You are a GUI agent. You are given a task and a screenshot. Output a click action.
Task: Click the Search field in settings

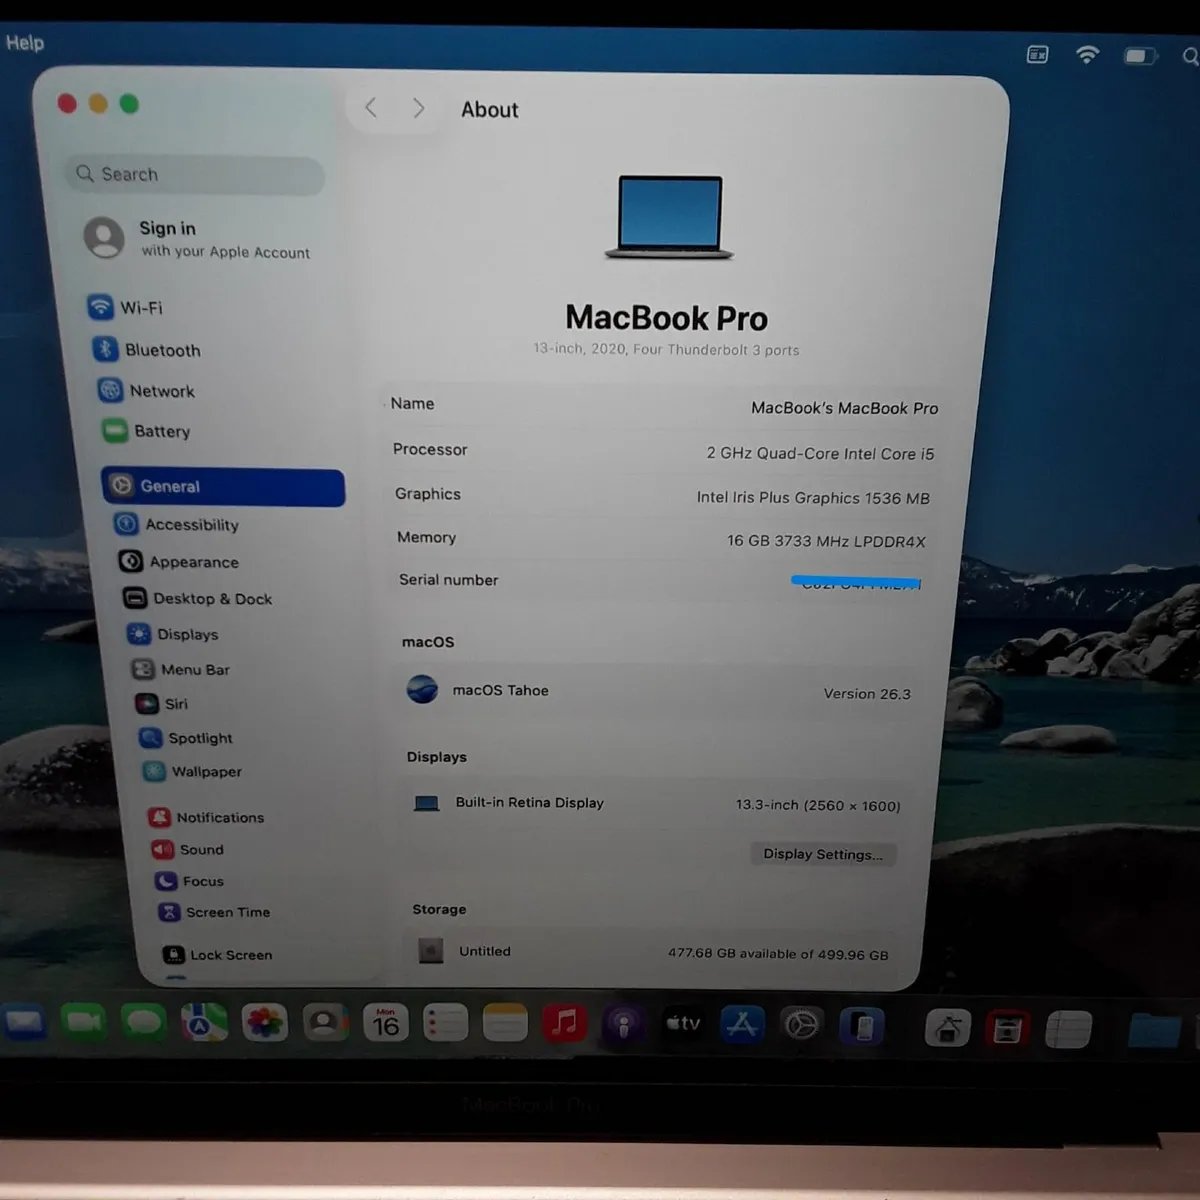pos(193,174)
